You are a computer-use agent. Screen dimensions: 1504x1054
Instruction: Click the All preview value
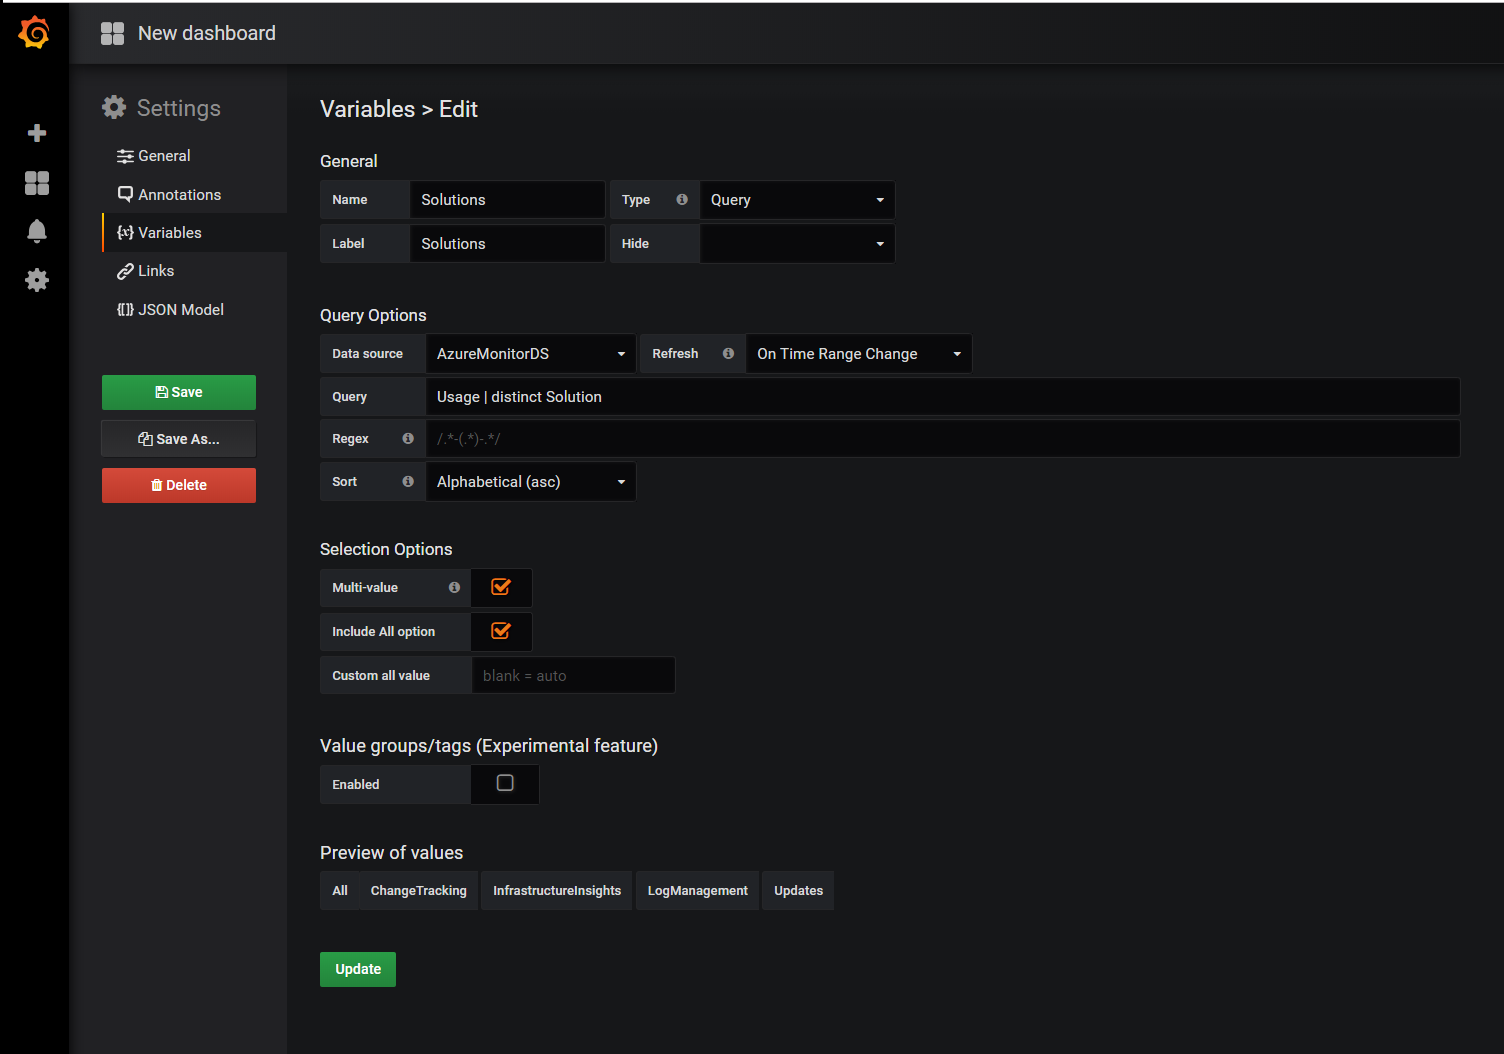[340, 891]
